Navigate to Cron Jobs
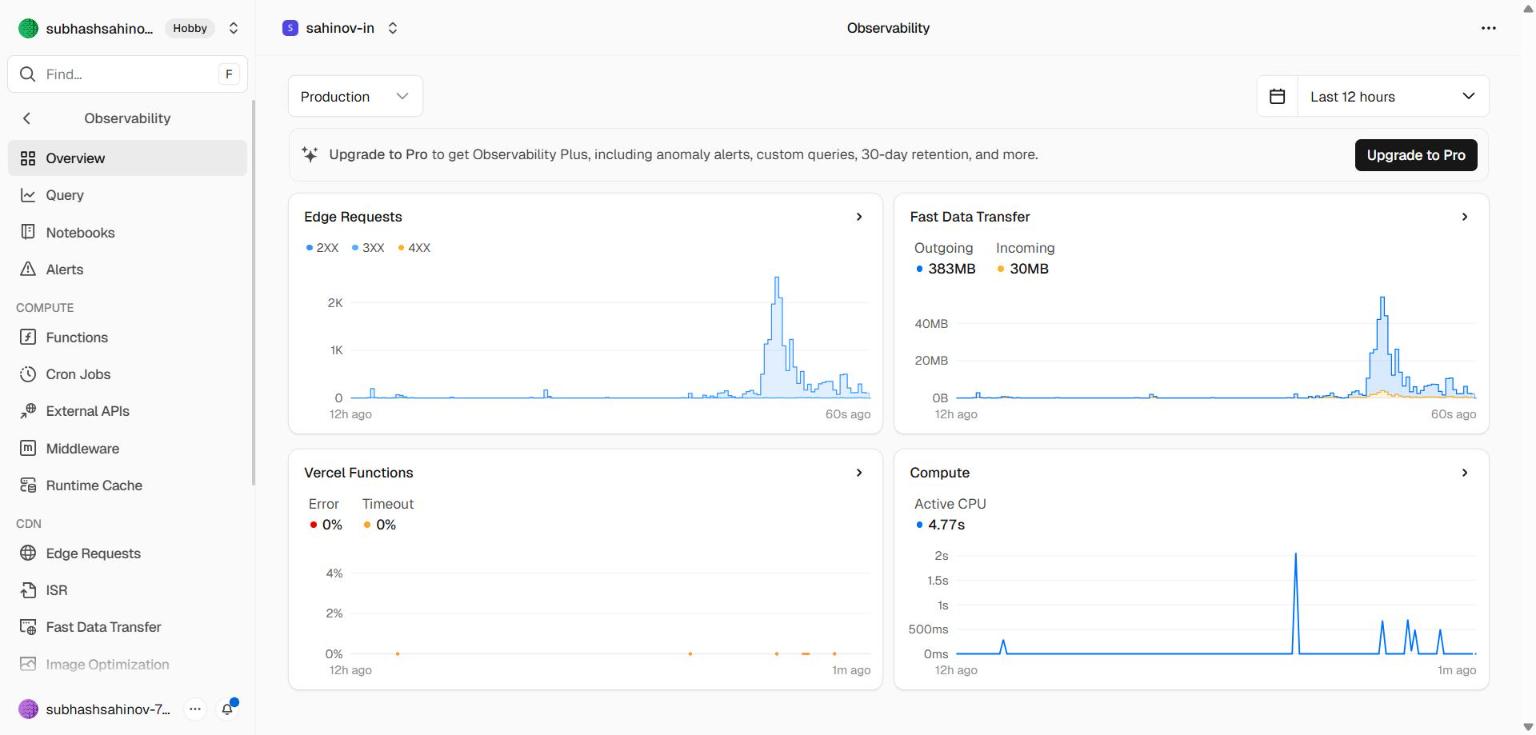The height and width of the screenshot is (735, 1536). [127, 374]
